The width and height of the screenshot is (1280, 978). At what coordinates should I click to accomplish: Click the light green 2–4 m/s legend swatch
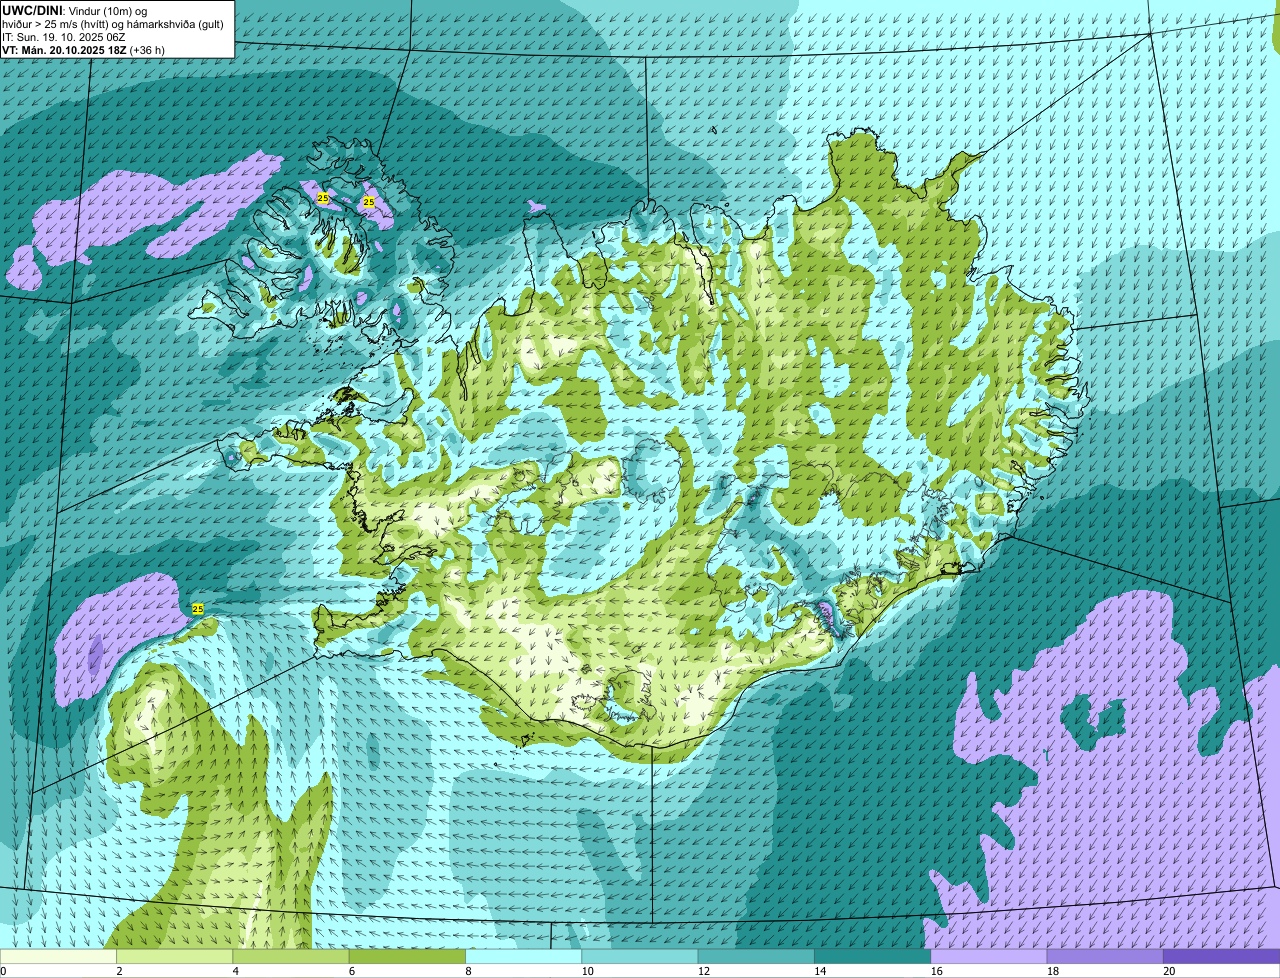[x=175, y=957]
